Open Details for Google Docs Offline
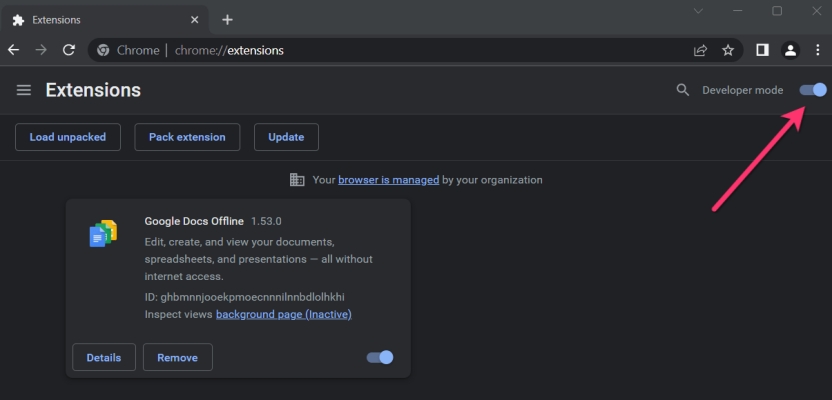 (x=104, y=357)
